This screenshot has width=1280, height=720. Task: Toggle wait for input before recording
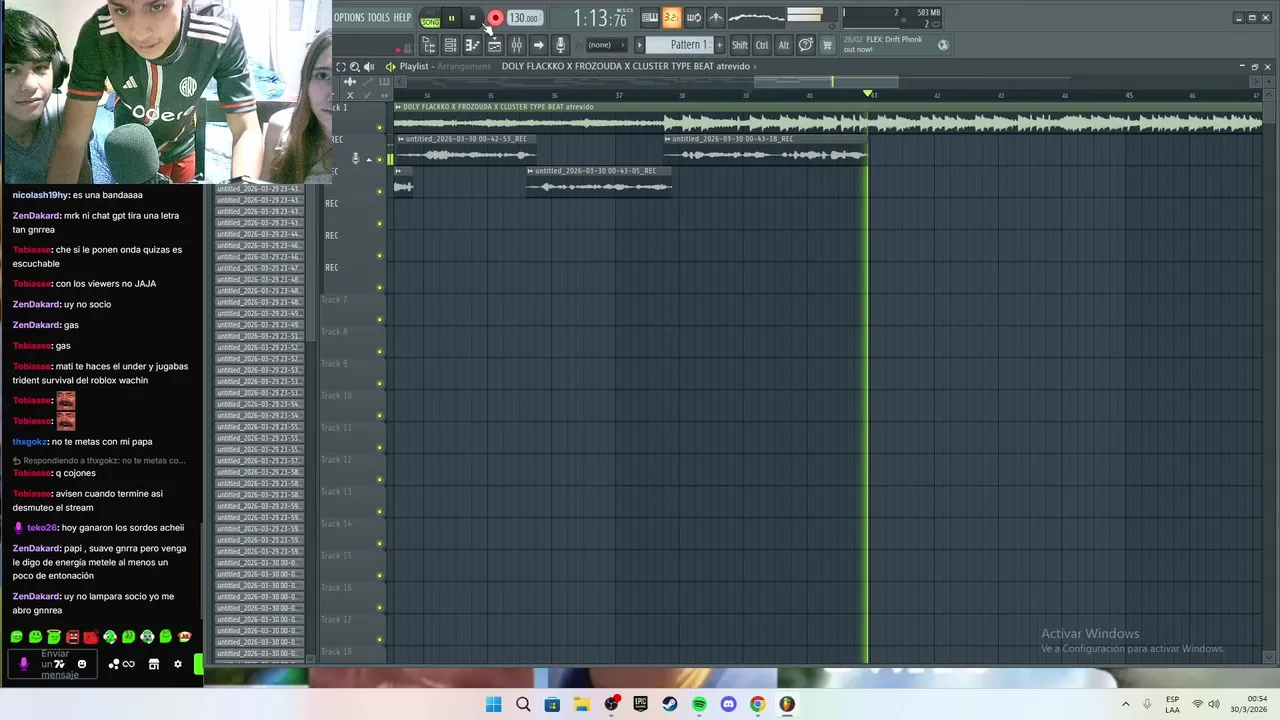[694, 17]
